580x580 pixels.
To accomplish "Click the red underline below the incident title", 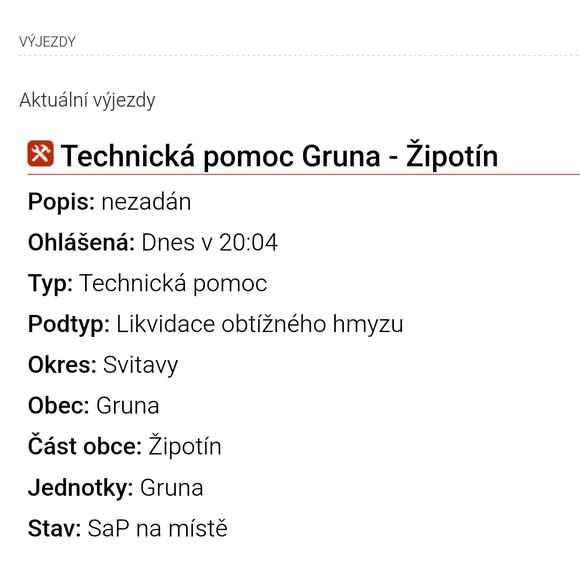I will (x=304, y=174).
